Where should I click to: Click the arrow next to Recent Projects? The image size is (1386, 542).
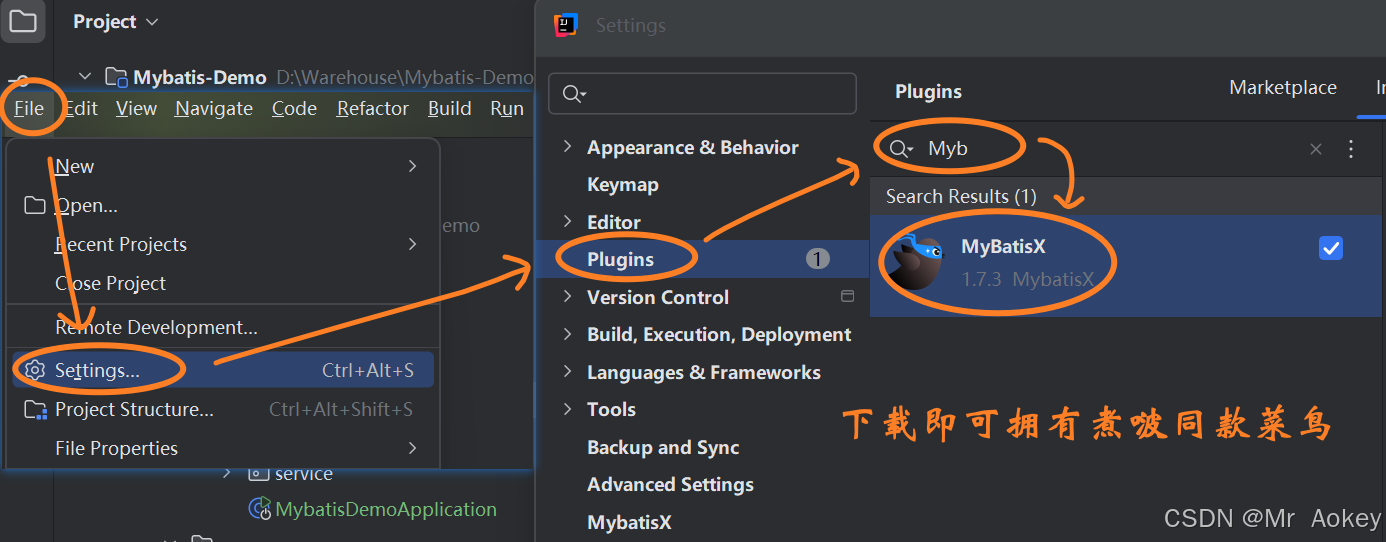point(412,244)
